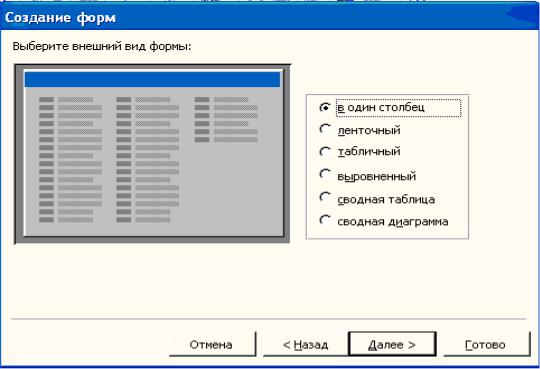This screenshot has width=540, height=369.
Task: Click the "Выберите внешний вид формы:" label
Action: coord(102,46)
